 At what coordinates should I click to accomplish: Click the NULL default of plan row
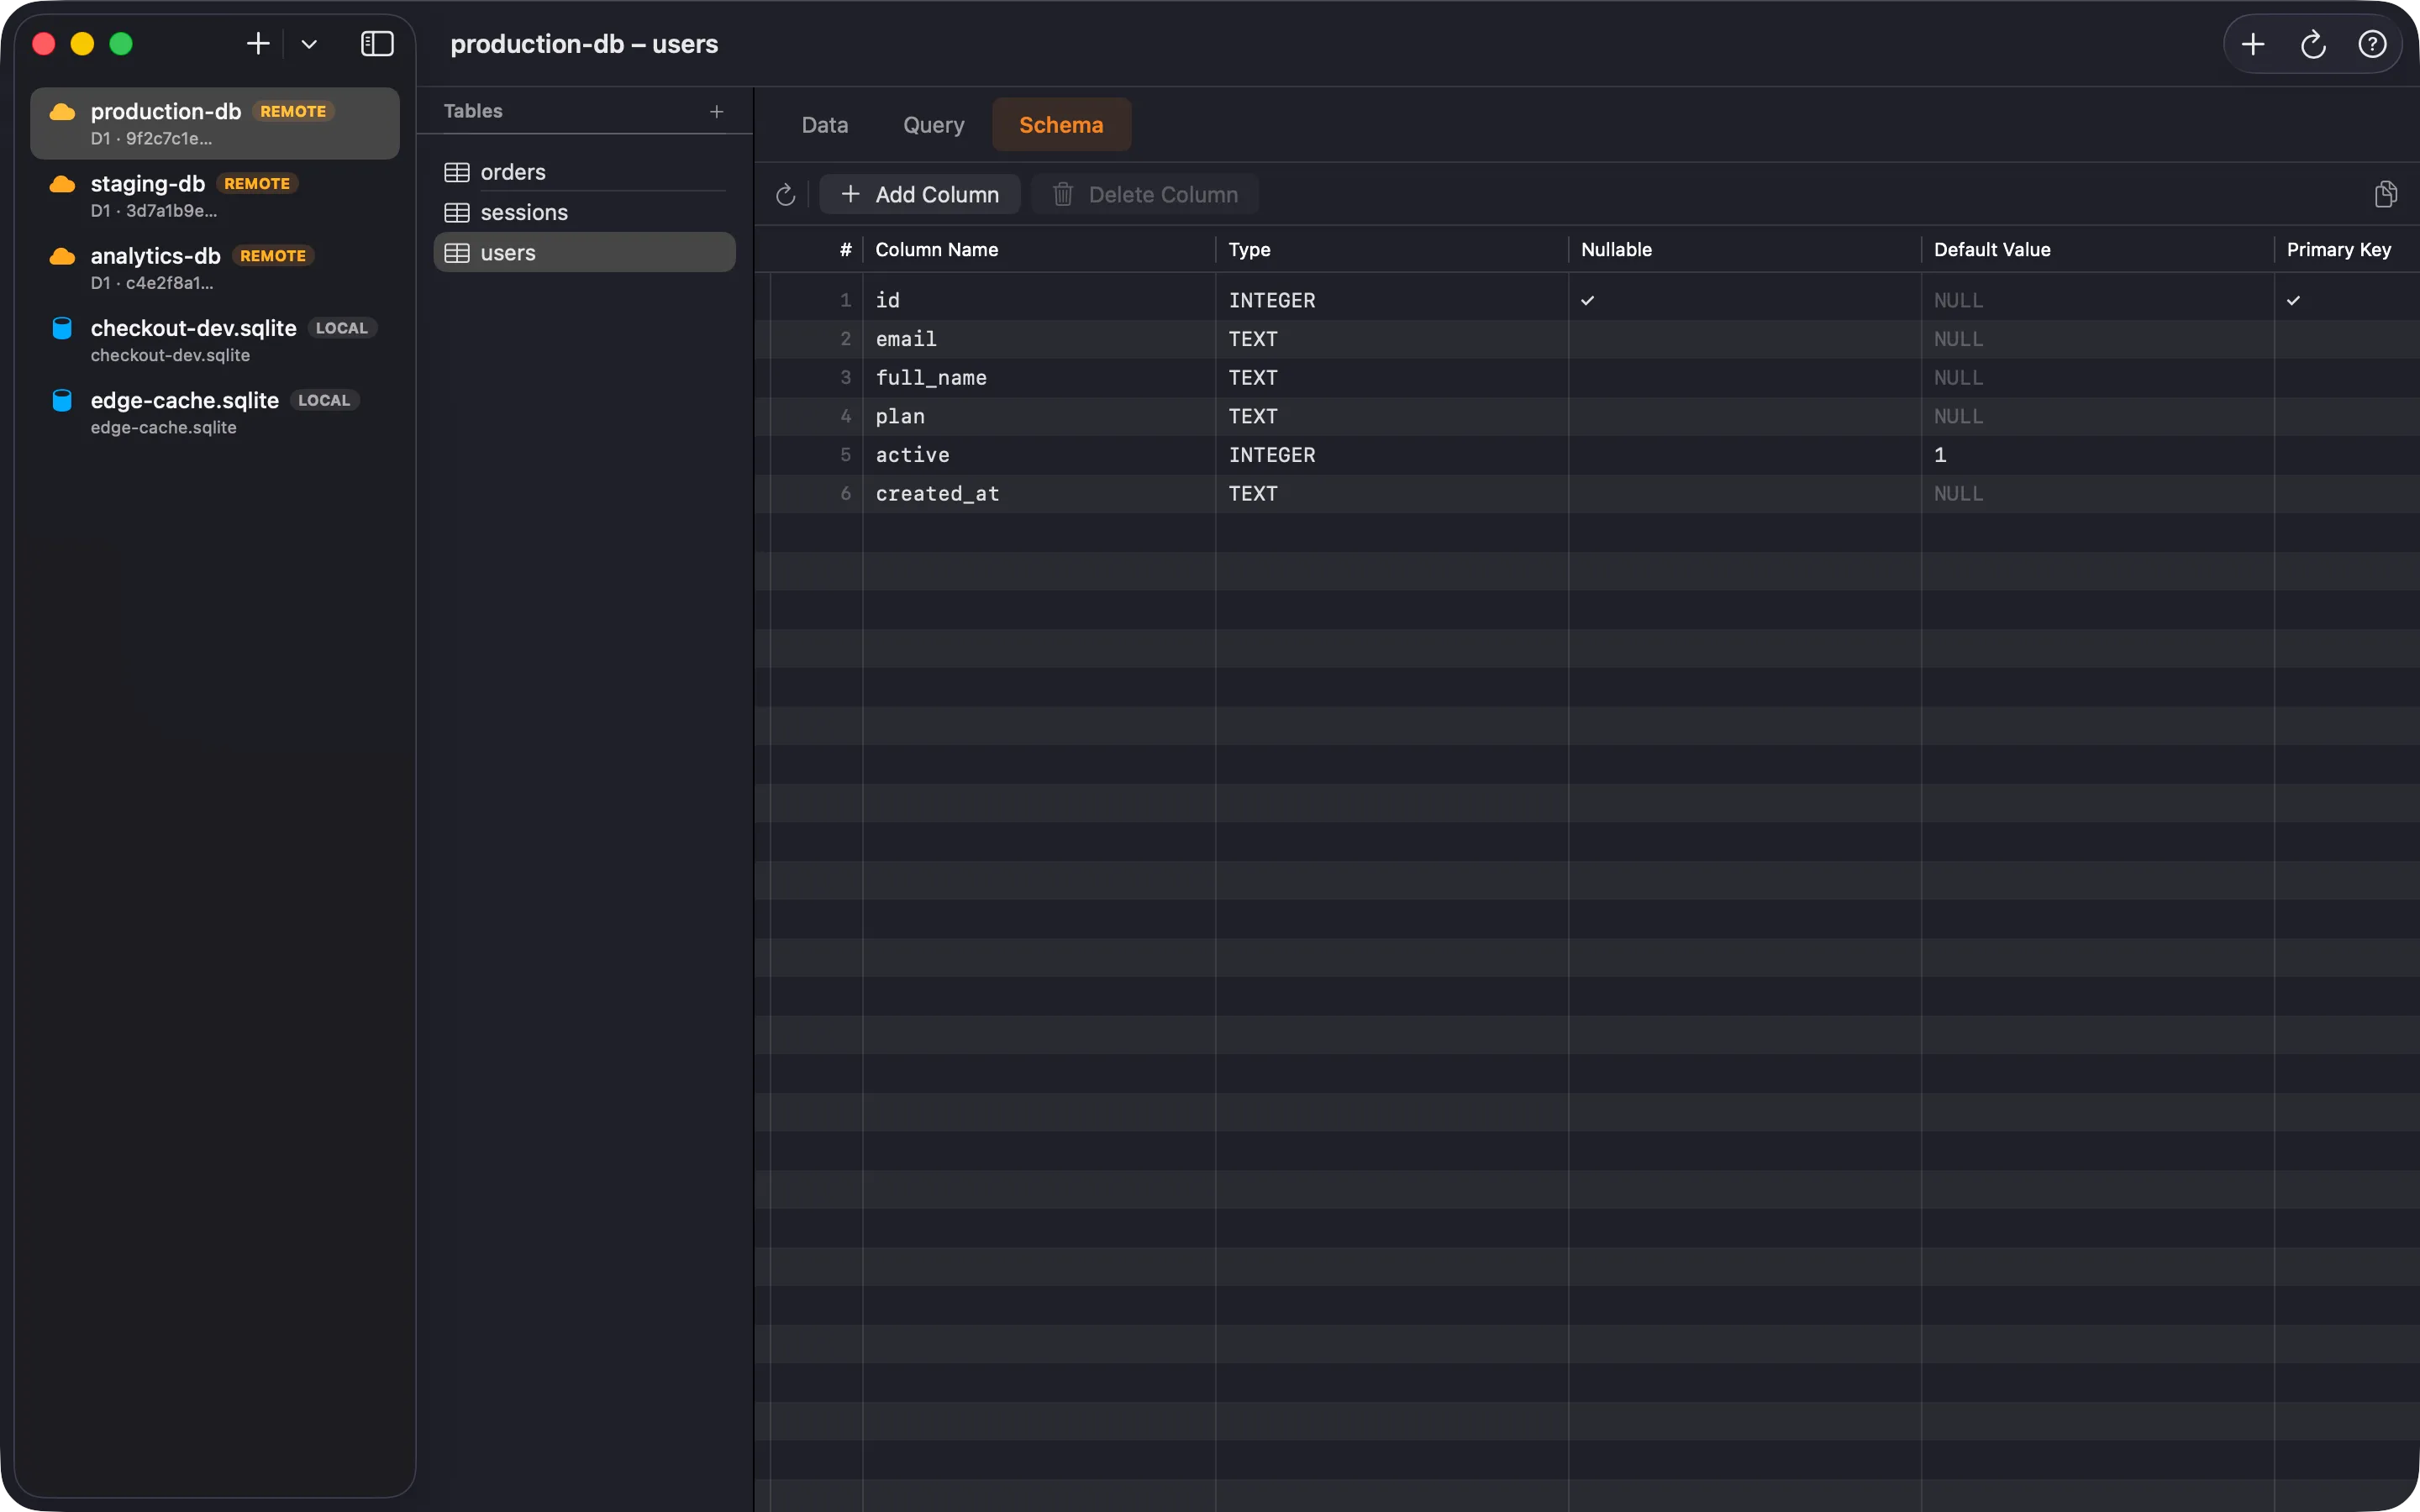2097,416
